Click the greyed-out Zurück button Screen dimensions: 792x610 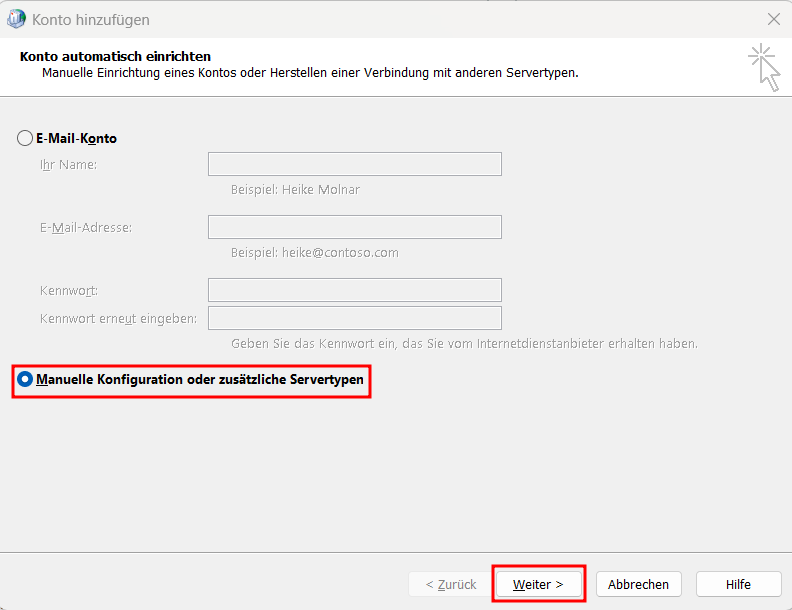pyautogui.click(x=450, y=584)
